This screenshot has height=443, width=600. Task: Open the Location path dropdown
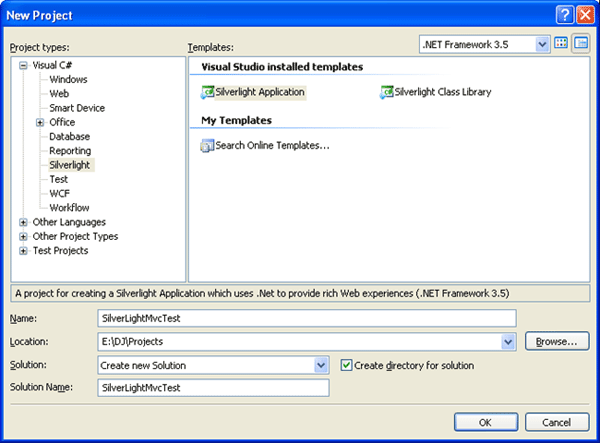508,342
